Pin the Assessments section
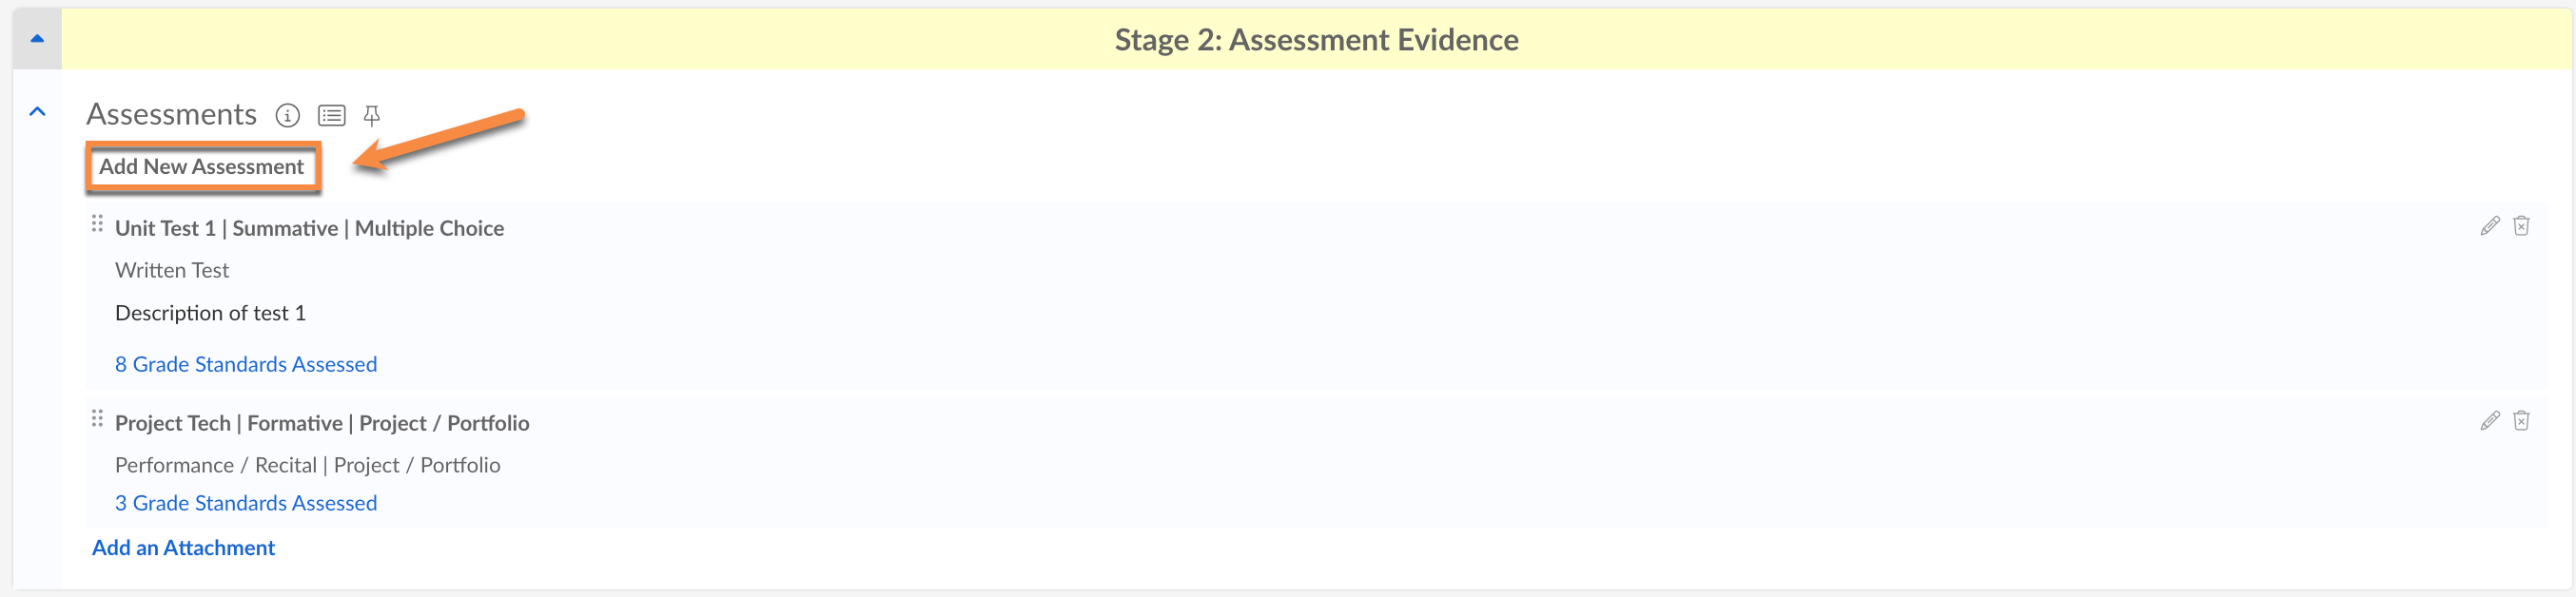The height and width of the screenshot is (597, 2576). tap(372, 116)
